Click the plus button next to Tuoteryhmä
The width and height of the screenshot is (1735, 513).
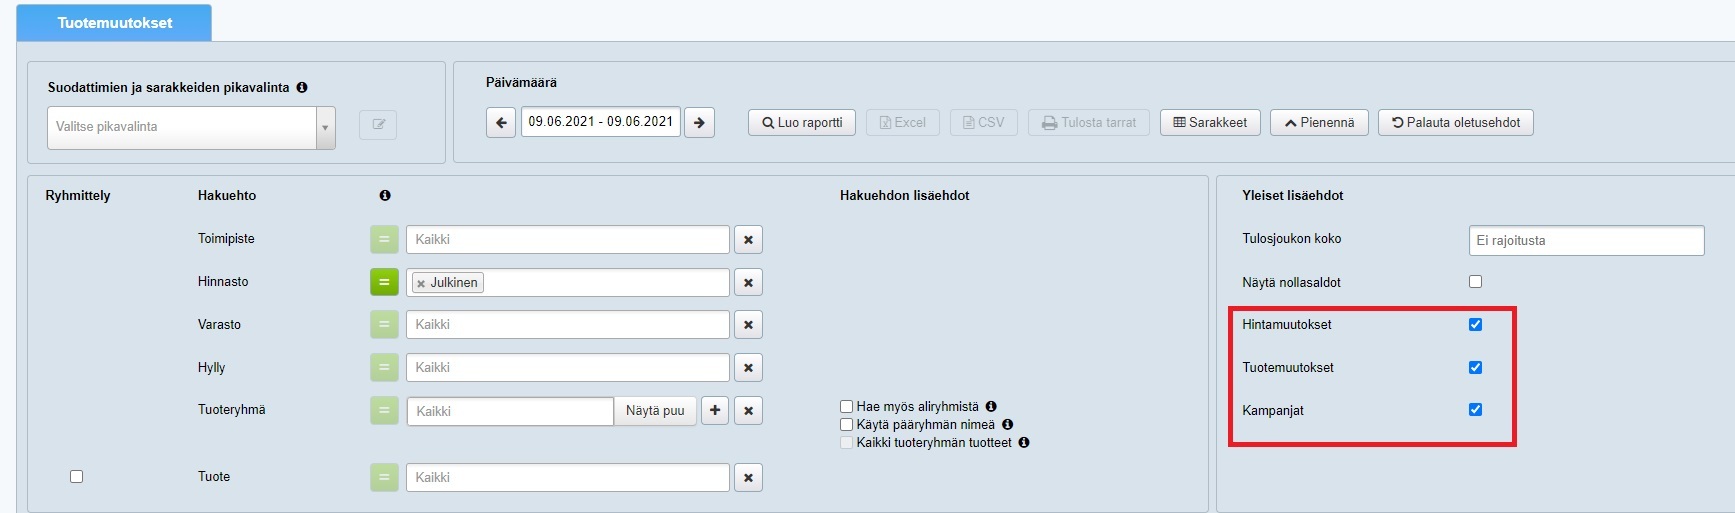pyautogui.click(x=715, y=410)
